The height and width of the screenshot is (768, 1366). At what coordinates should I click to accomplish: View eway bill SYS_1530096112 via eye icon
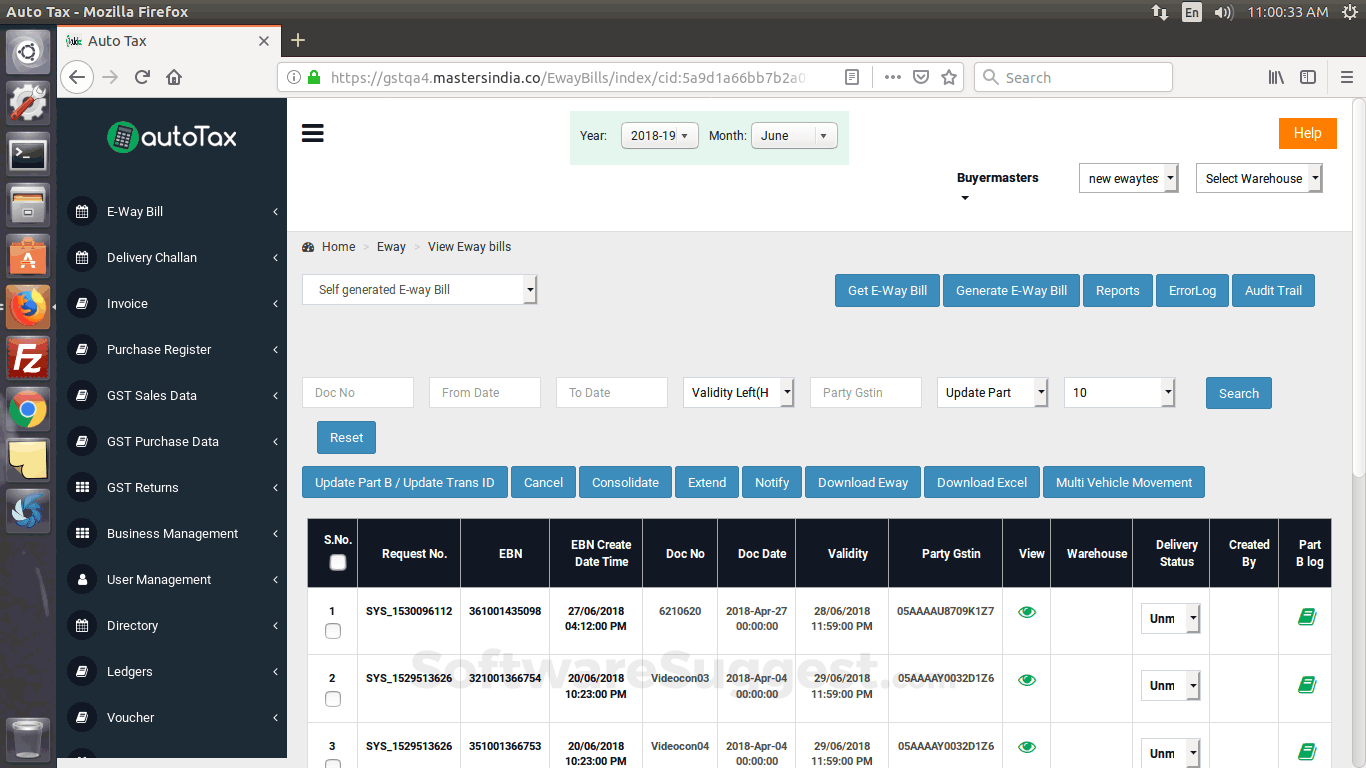tap(1027, 612)
